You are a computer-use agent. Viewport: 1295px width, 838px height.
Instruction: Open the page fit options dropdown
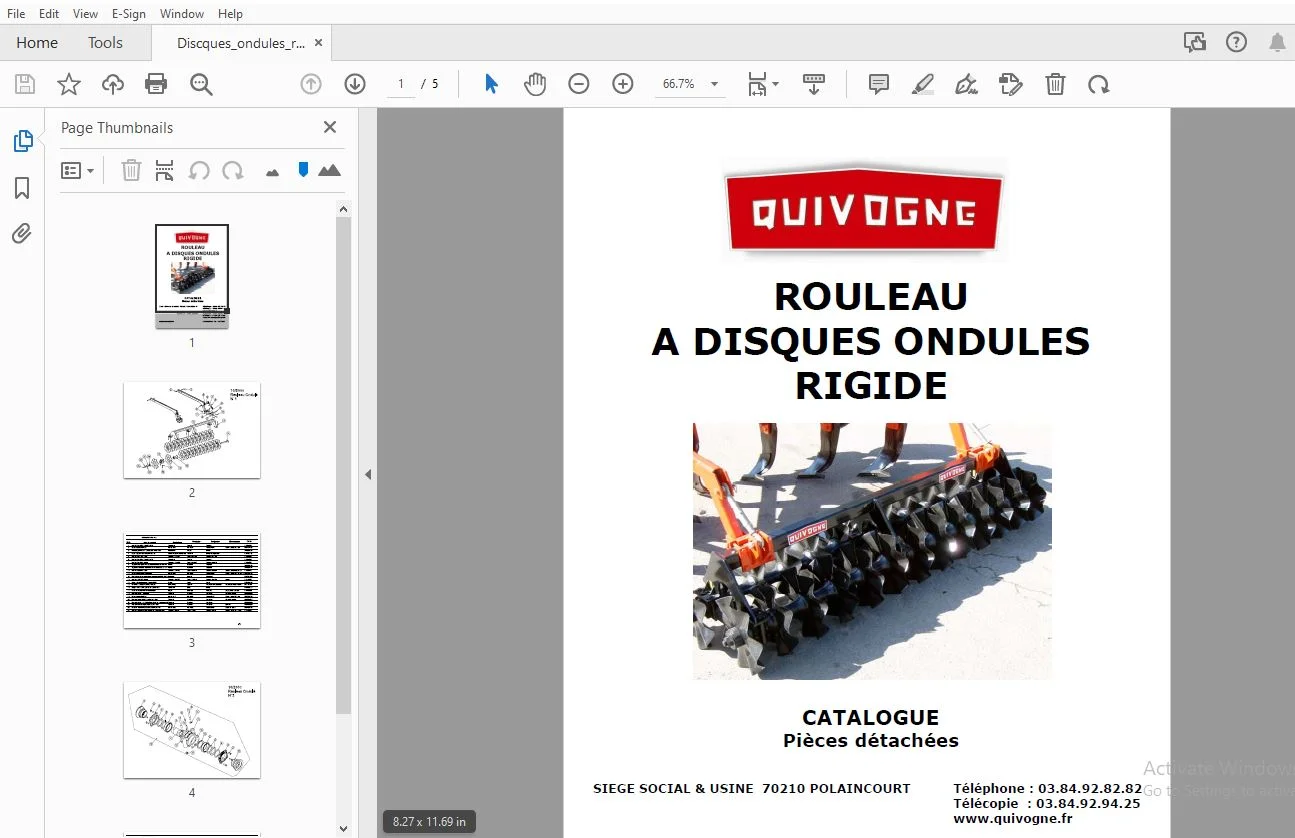(763, 84)
